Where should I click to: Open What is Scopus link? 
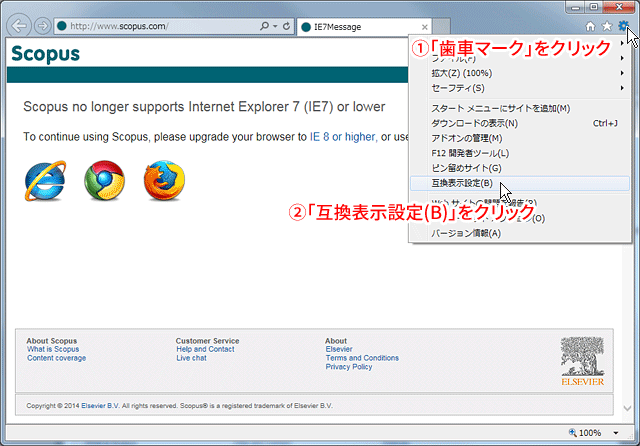tap(53, 349)
